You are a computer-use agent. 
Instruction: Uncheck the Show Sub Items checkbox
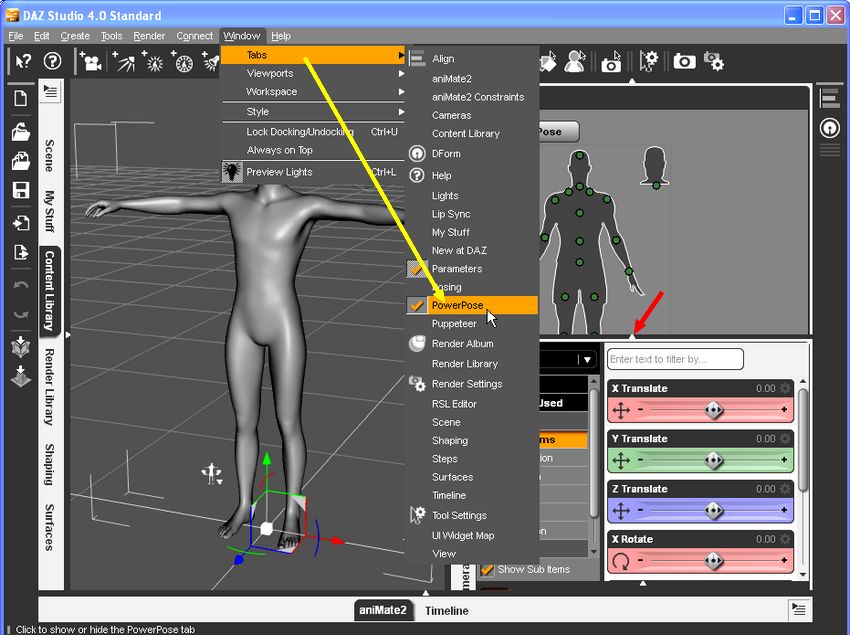[487, 569]
